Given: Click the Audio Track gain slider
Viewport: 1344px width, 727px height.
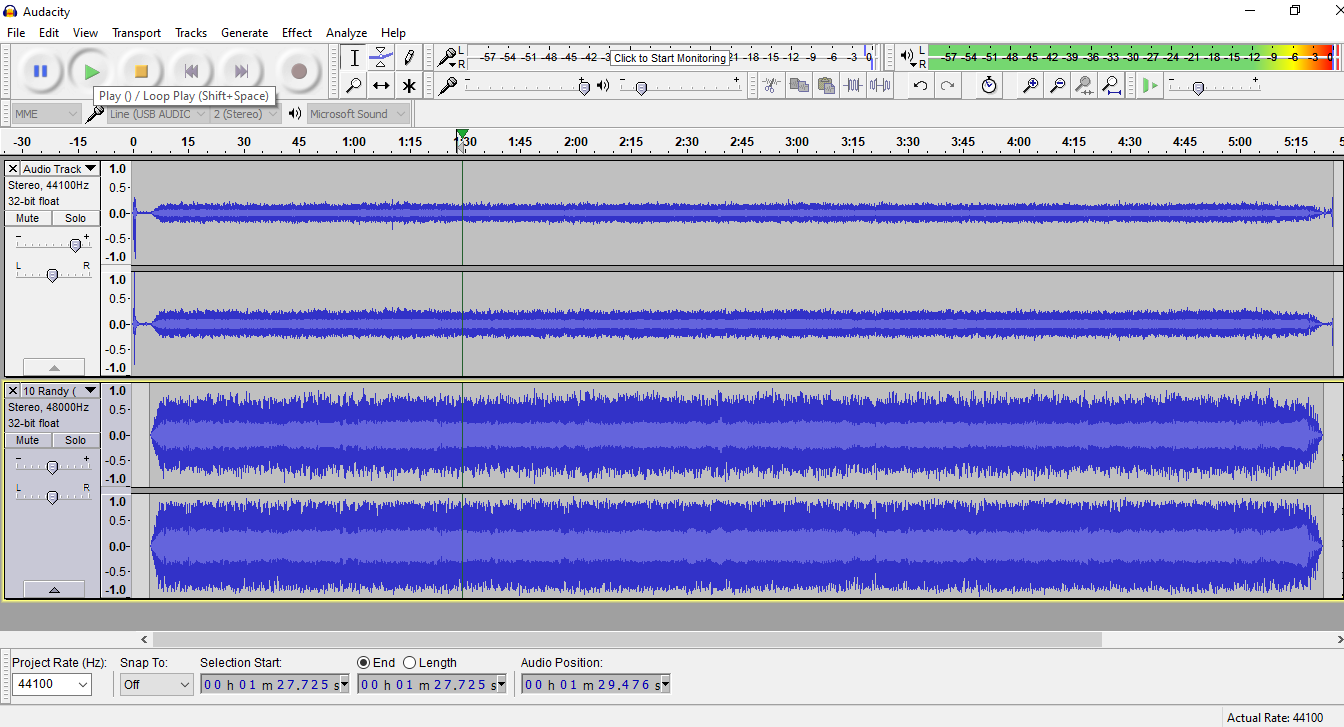Looking at the screenshot, I should coord(74,245).
